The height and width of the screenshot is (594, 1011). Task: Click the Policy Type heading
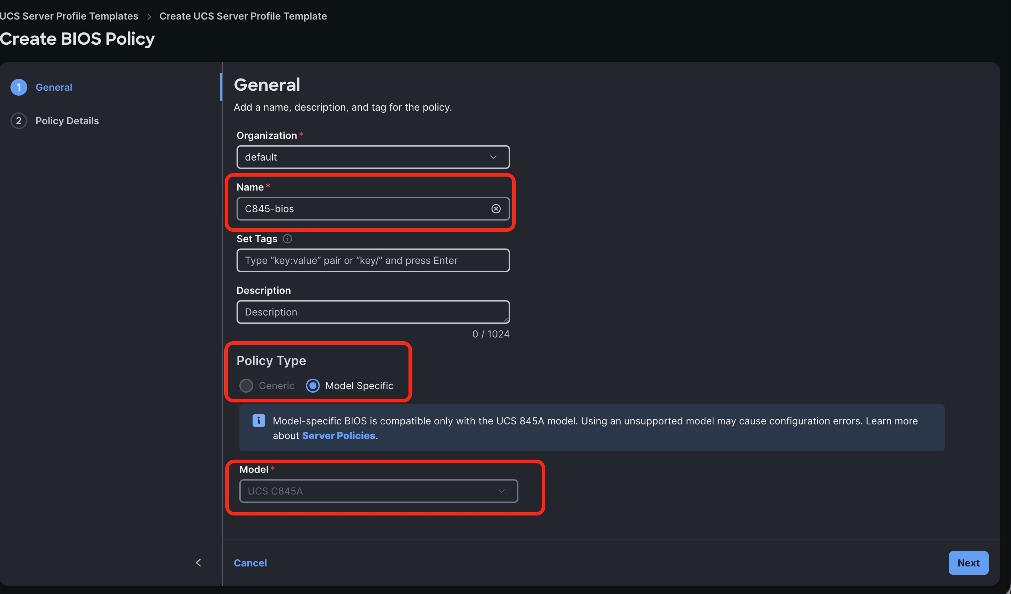tap(271, 361)
